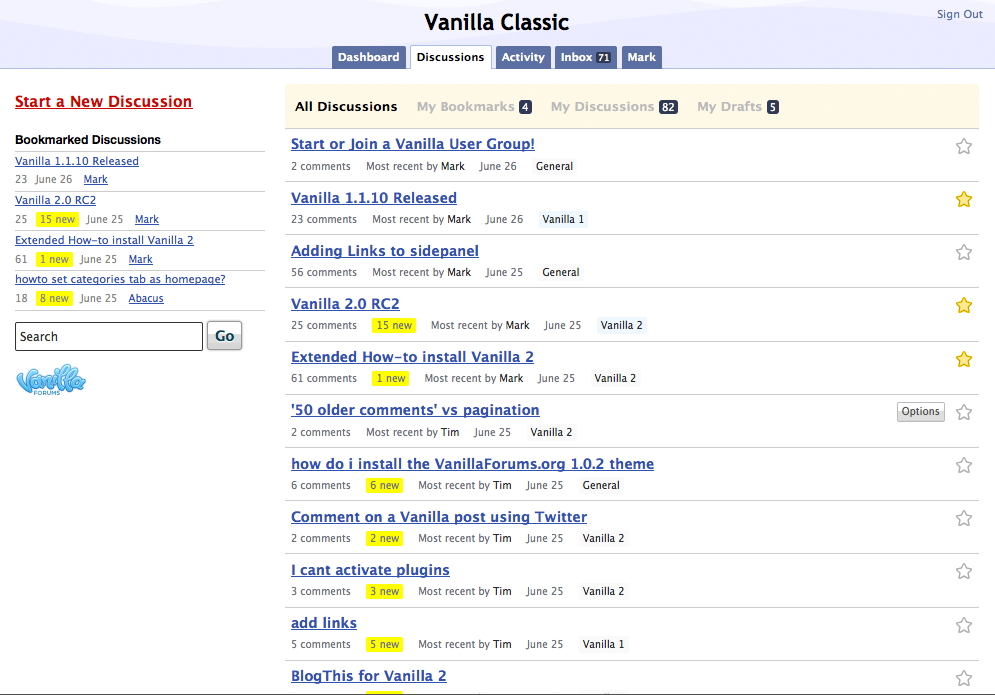Unbookmark 'Extended How-to install Vanilla 2'
Image resolution: width=995 pixels, height=695 pixels.
tap(963, 358)
